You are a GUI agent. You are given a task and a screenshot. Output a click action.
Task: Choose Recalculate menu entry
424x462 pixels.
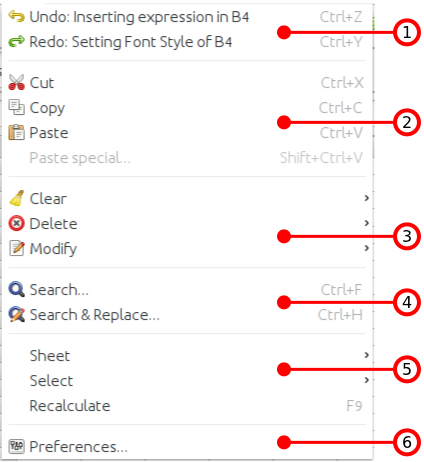(187, 405)
